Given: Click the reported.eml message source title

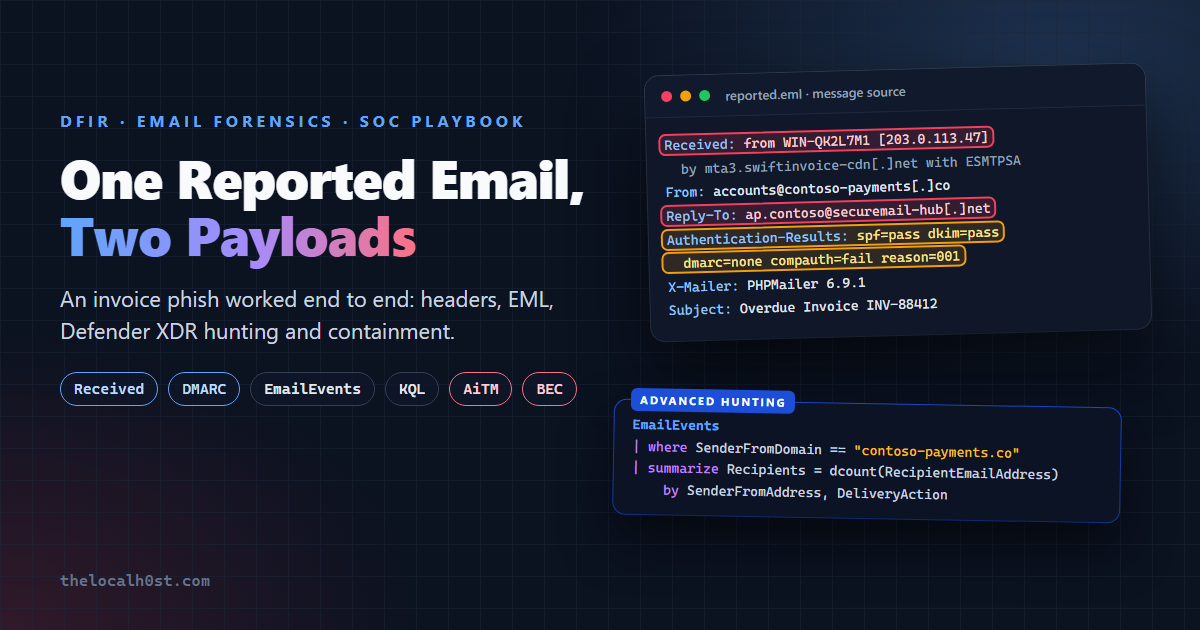Looking at the screenshot, I should pyautogui.click(x=815, y=93).
